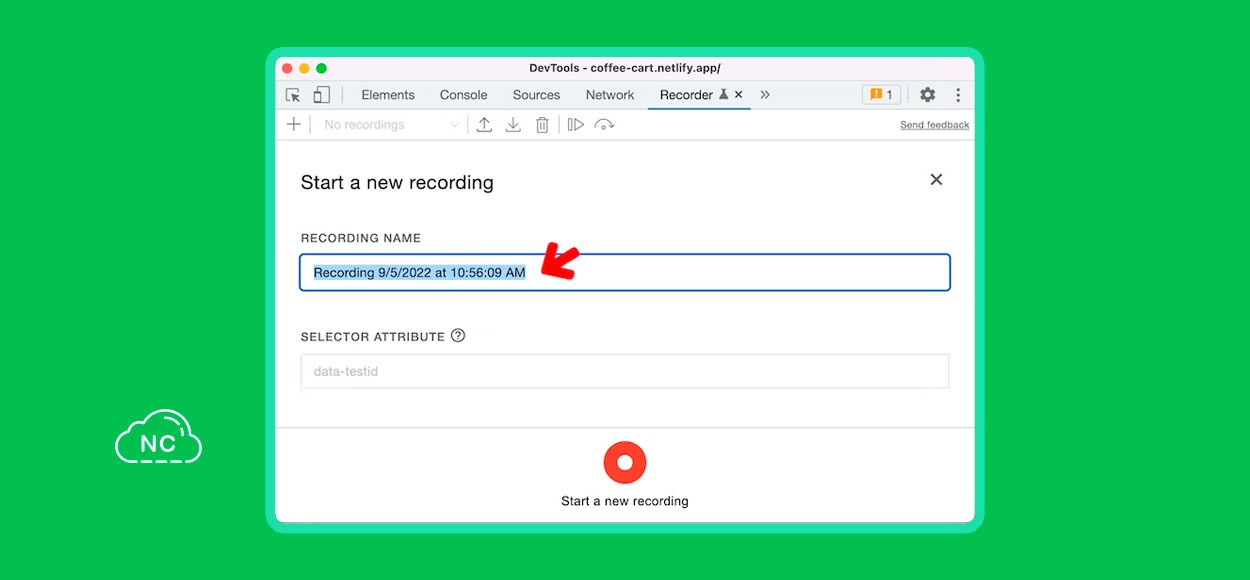This screenshot has height=580, width=1250.
Task: Click the Recording Name input field
Action: (x=625, y=272)
